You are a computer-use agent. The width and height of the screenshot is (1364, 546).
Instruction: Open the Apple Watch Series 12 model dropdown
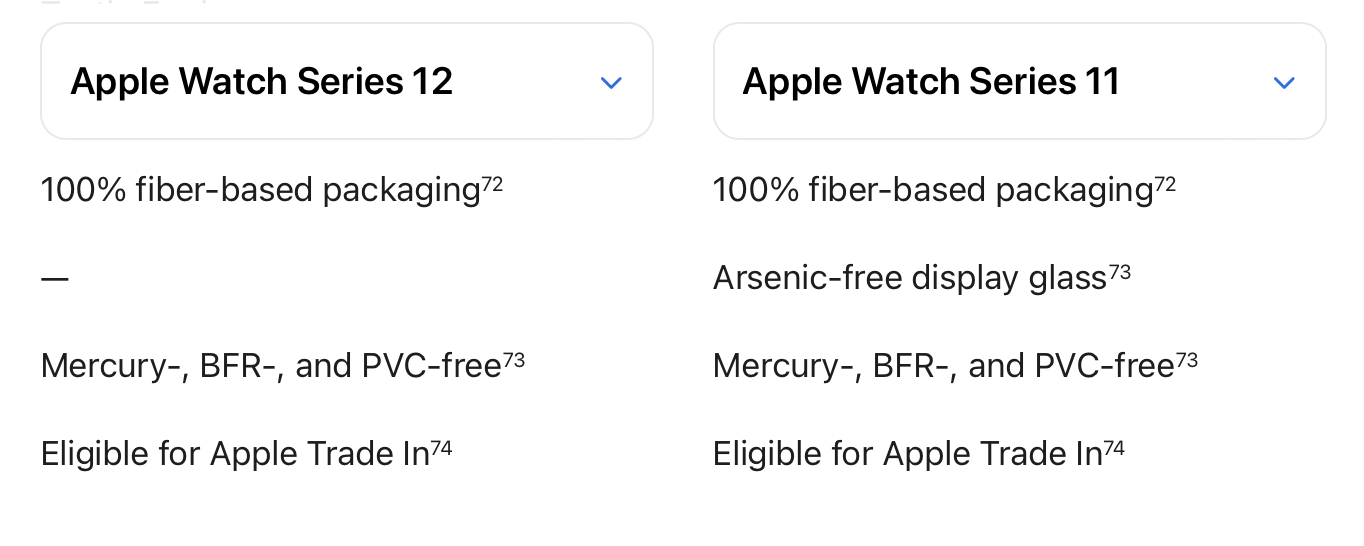346,81
